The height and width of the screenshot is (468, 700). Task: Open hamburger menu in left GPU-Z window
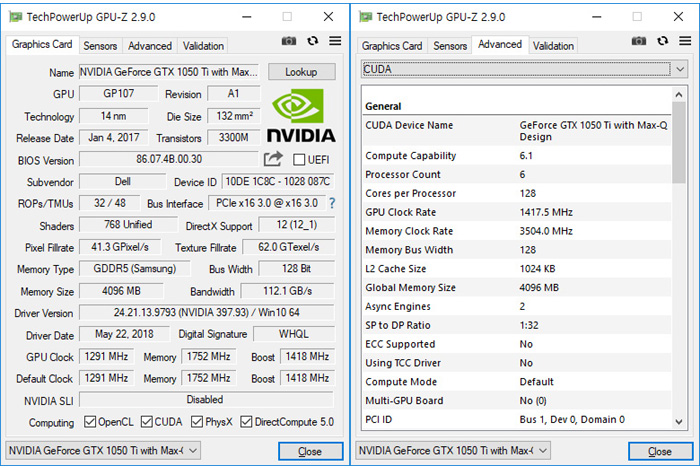tap(335, 41)
